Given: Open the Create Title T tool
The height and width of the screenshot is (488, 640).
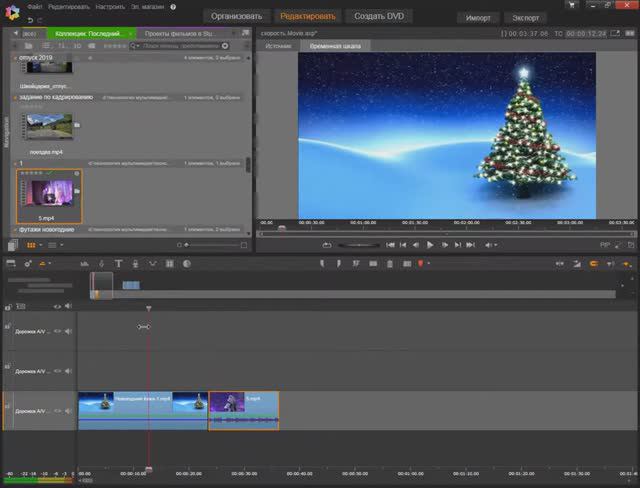Looking at the screenshot, I should pos(118,264).
